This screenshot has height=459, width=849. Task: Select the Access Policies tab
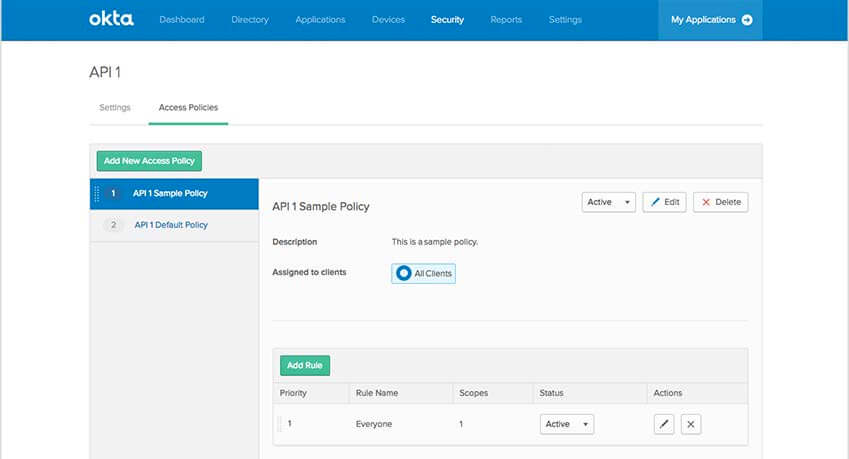pos(188,107)
